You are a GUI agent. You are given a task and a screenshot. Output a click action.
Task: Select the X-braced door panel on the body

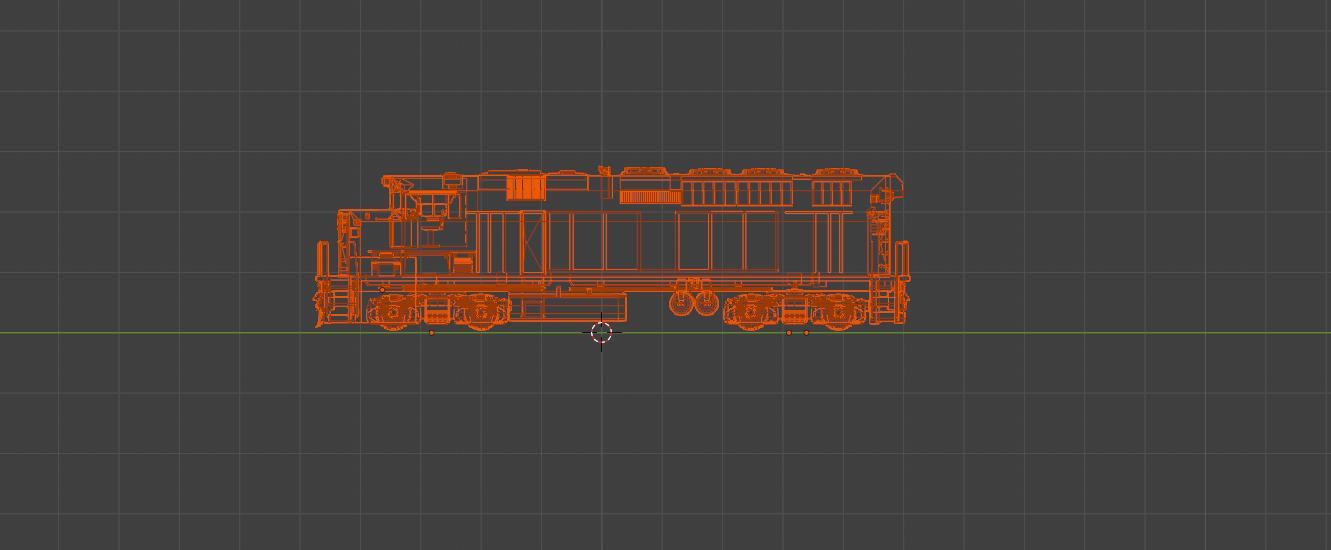(533, 242)
